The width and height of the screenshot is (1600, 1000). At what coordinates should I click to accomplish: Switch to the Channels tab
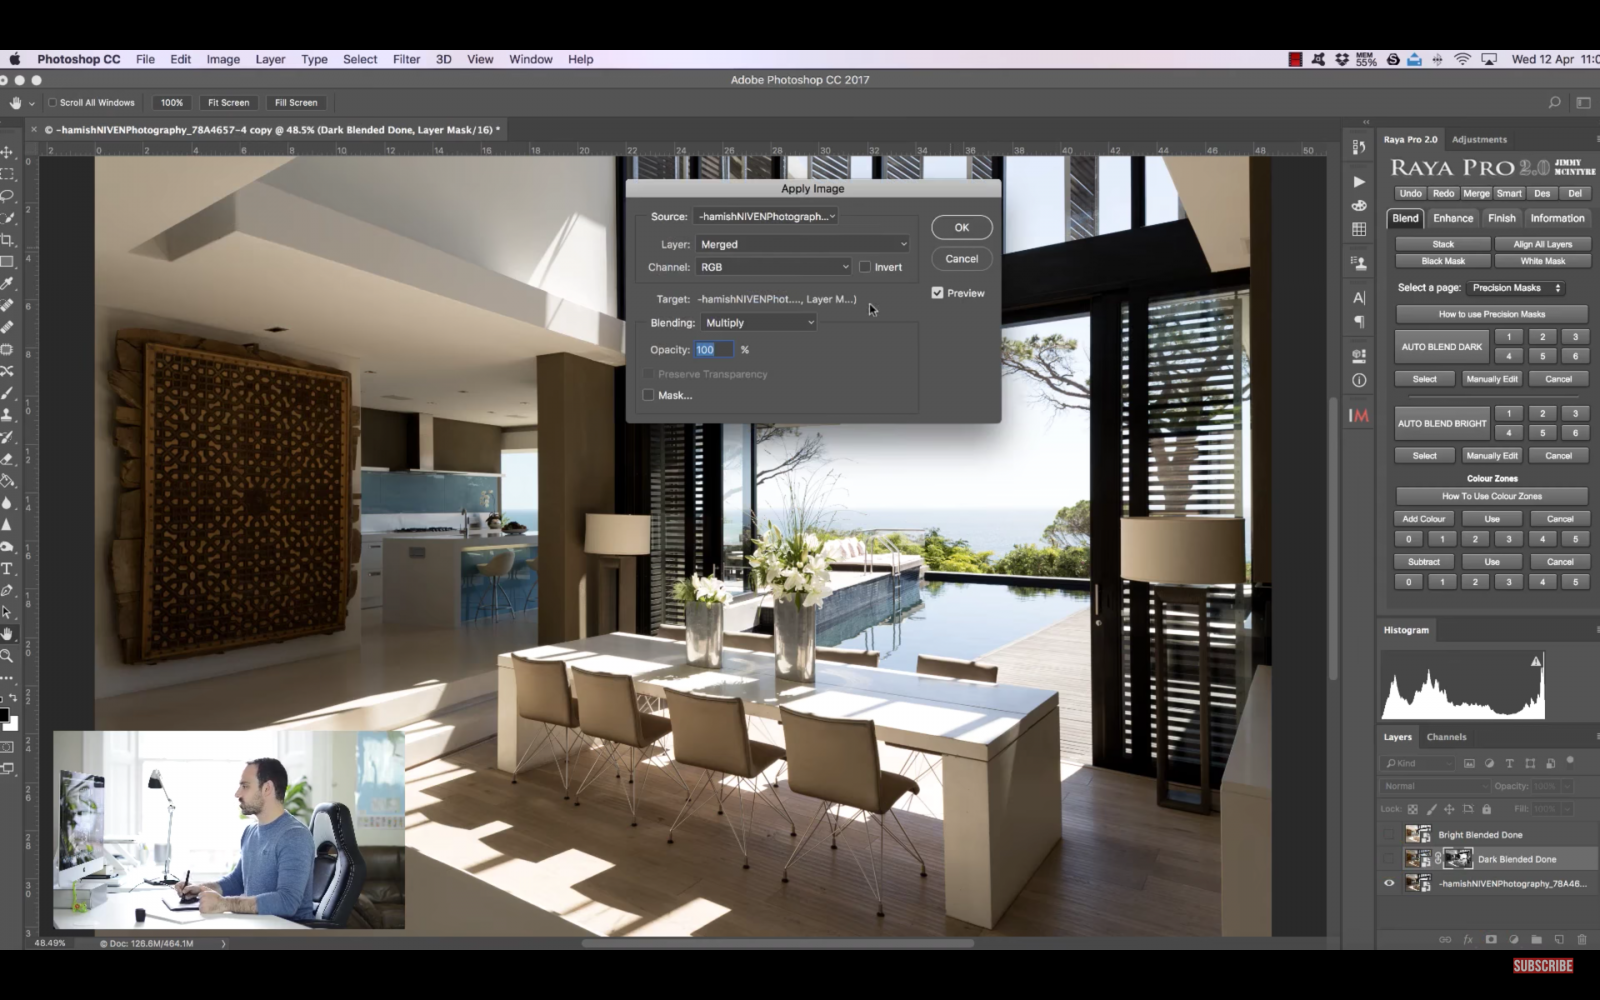(x=1446, y=737)
